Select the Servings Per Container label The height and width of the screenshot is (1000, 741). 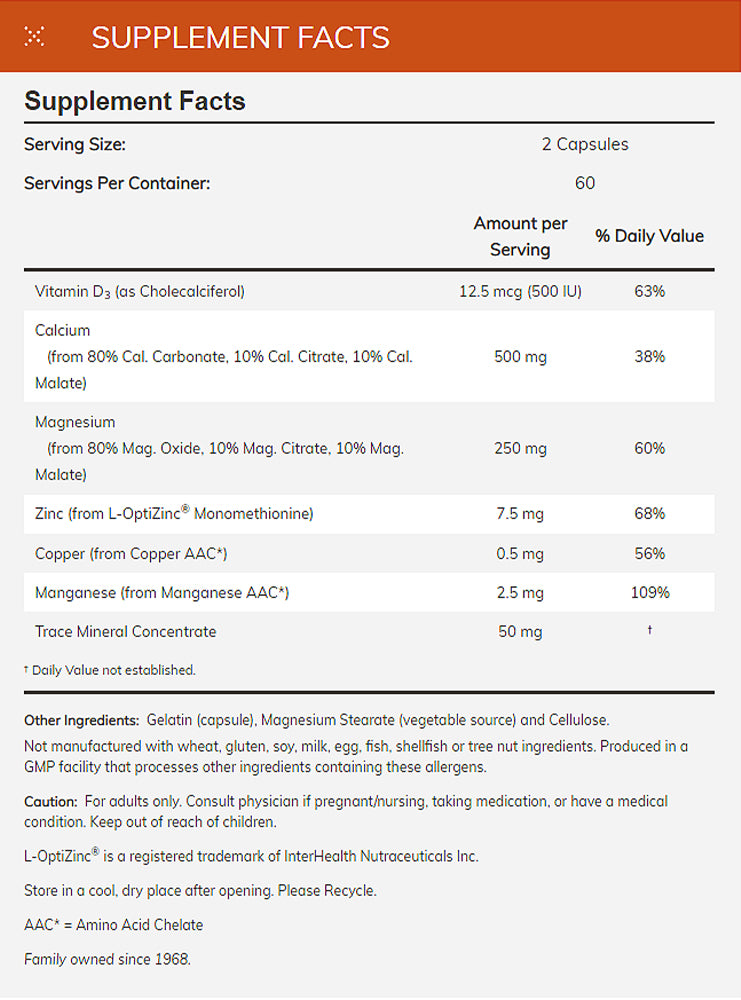[117, 183]
